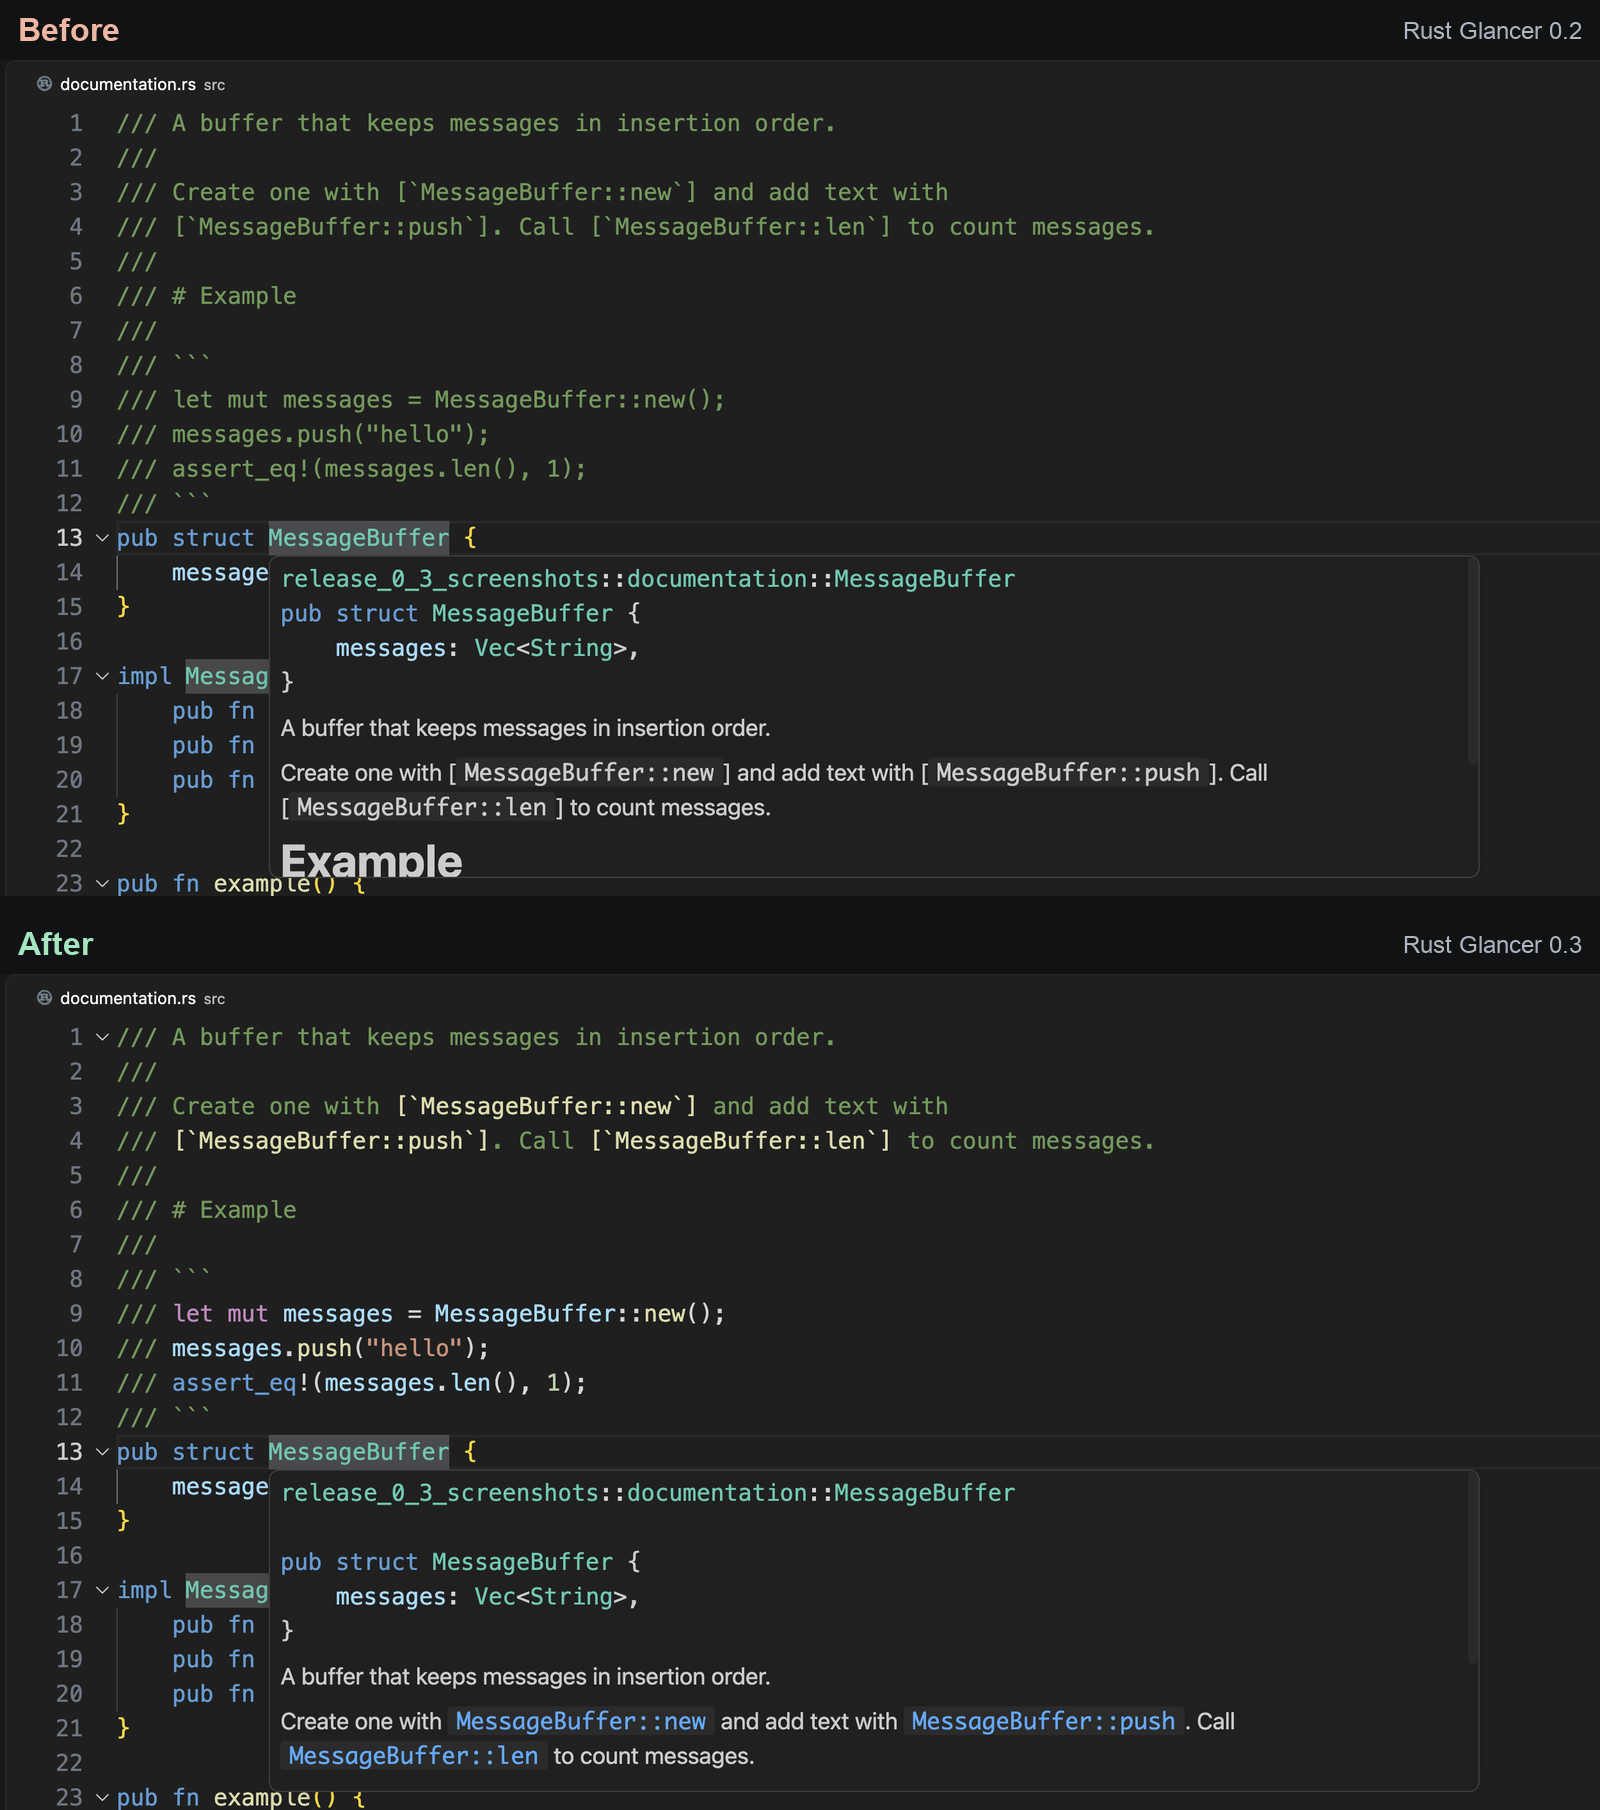
Task: Click the 'Rust Glancer 0.2' label
Action: click(1492, 31)
